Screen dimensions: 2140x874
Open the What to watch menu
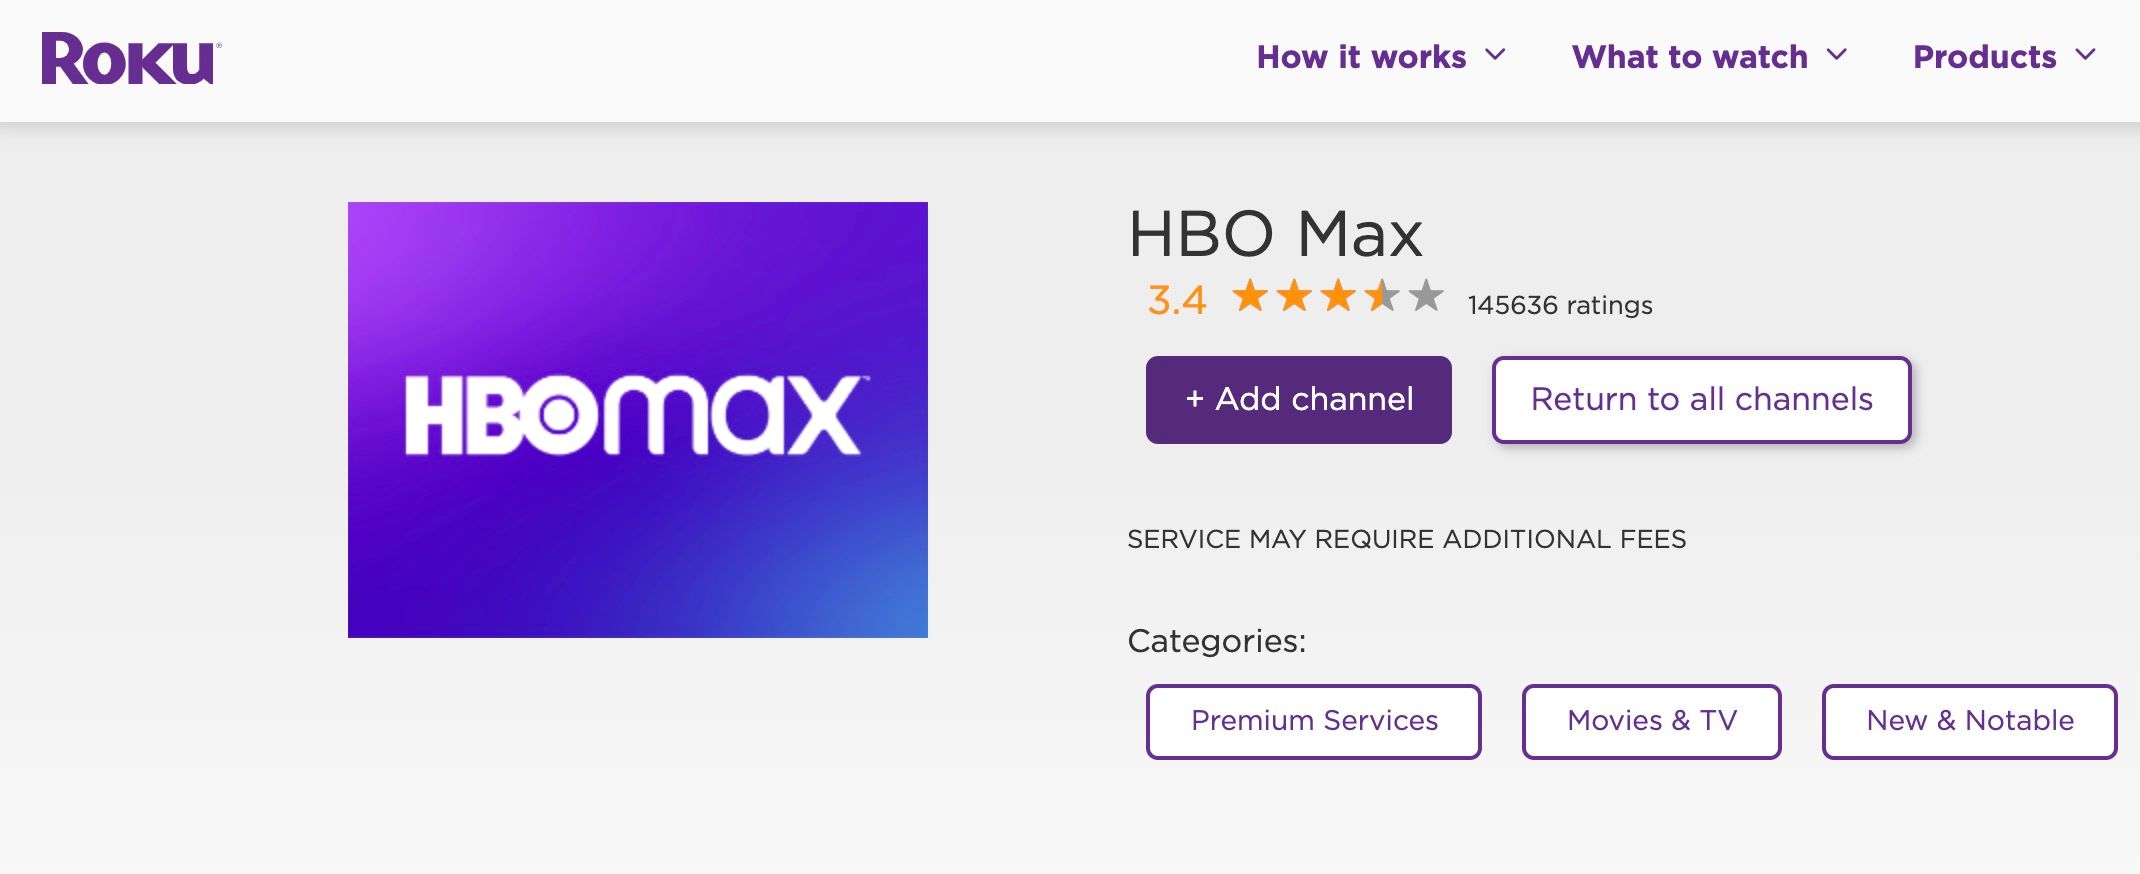tap(1690, 57)
